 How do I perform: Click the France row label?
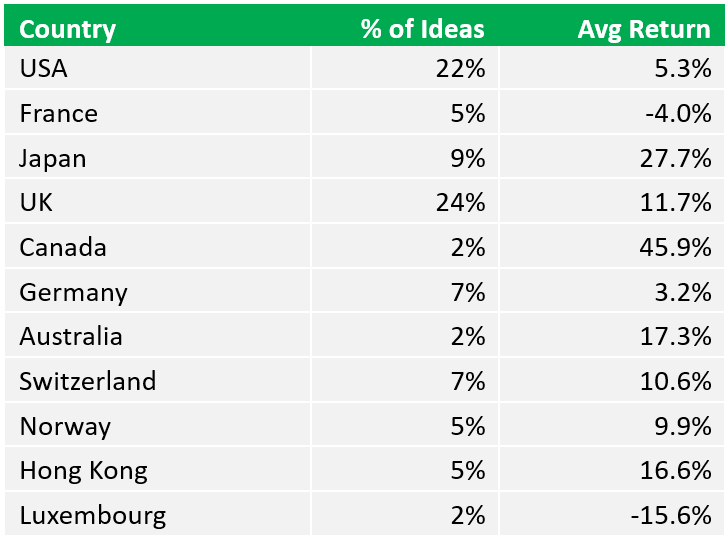point(59,114)
